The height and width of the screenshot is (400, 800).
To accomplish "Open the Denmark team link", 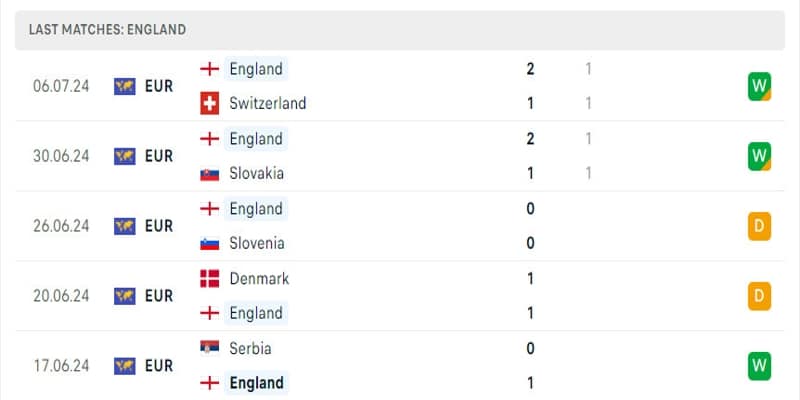I will point(259,279).
